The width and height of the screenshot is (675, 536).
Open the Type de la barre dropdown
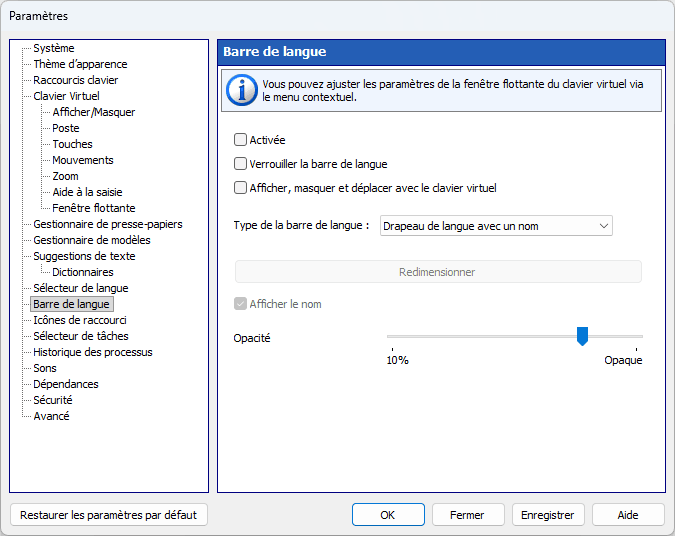click(x=496, y=226)
